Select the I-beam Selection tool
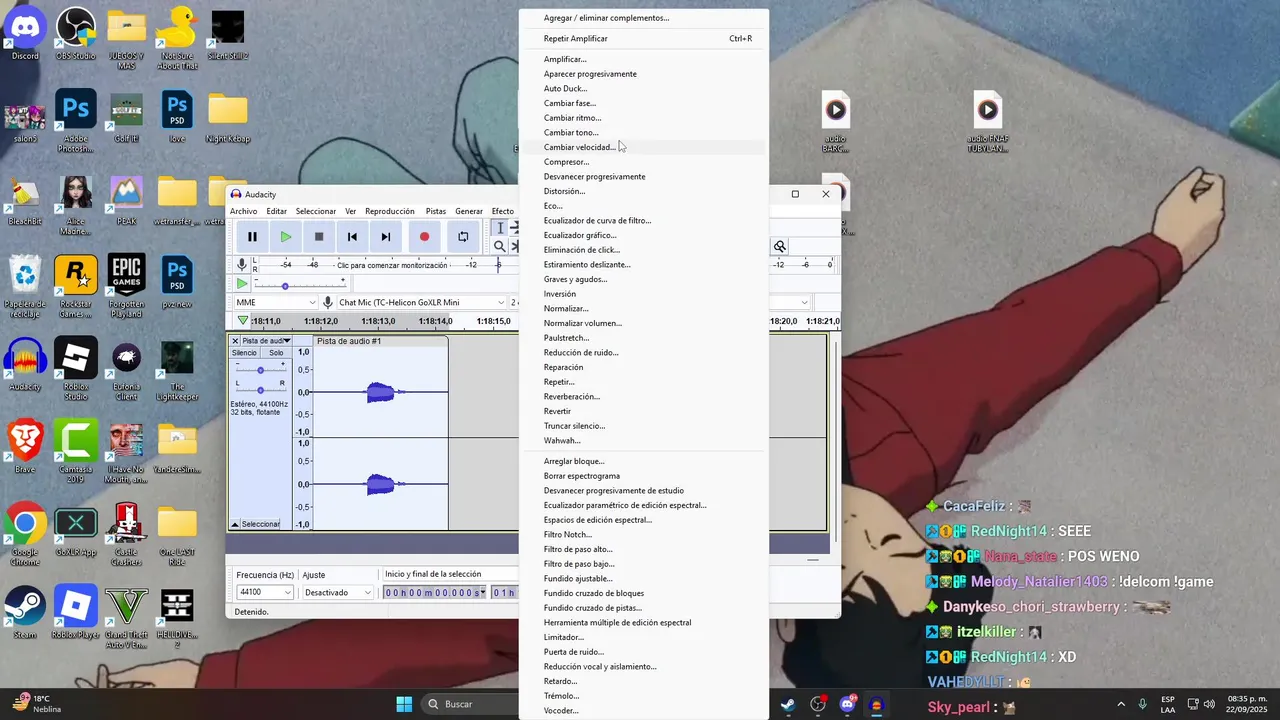Screen dimensions: 1280x720 pos(500,228)
